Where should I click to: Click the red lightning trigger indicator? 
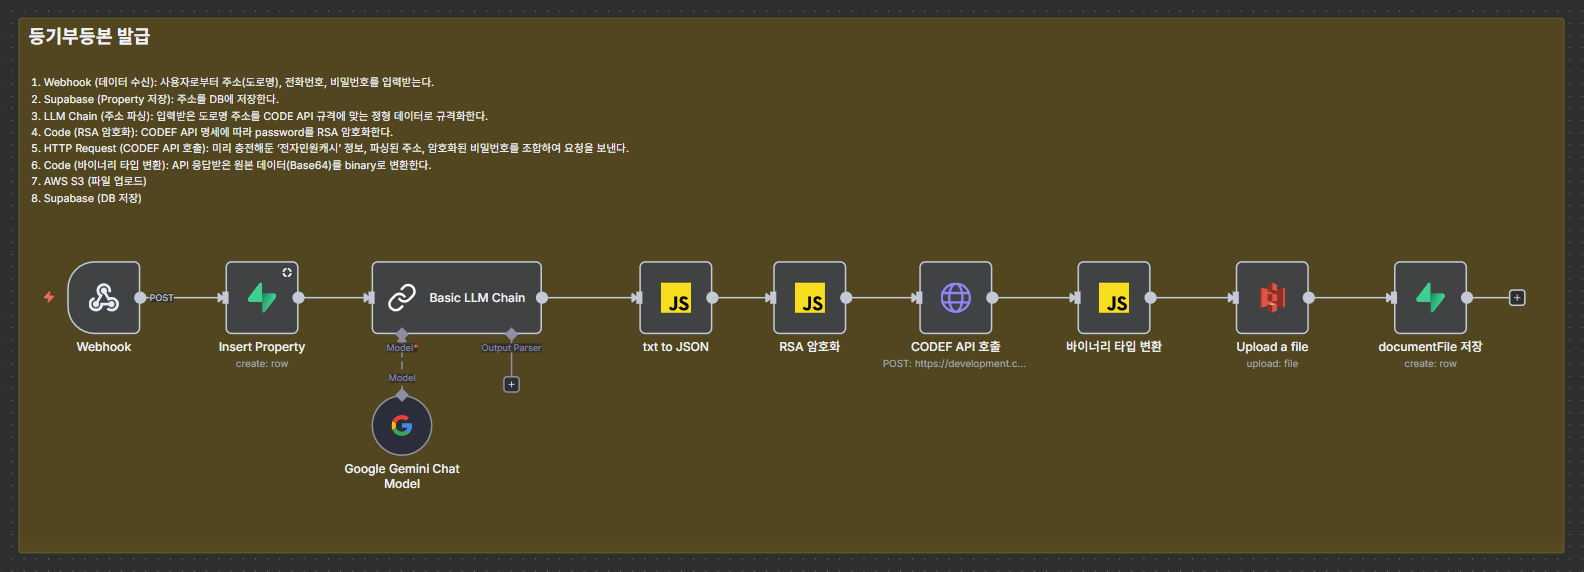49,297
